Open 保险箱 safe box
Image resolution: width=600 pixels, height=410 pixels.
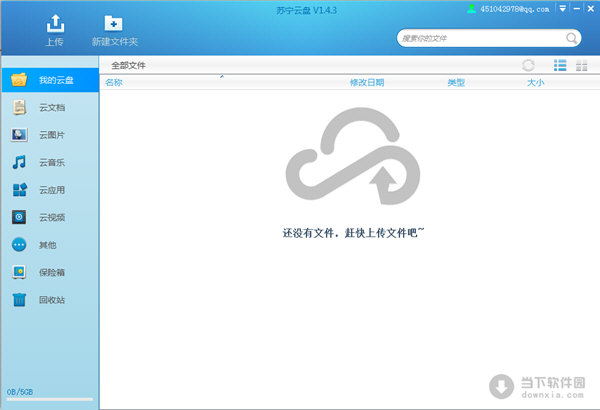(50, 272)
